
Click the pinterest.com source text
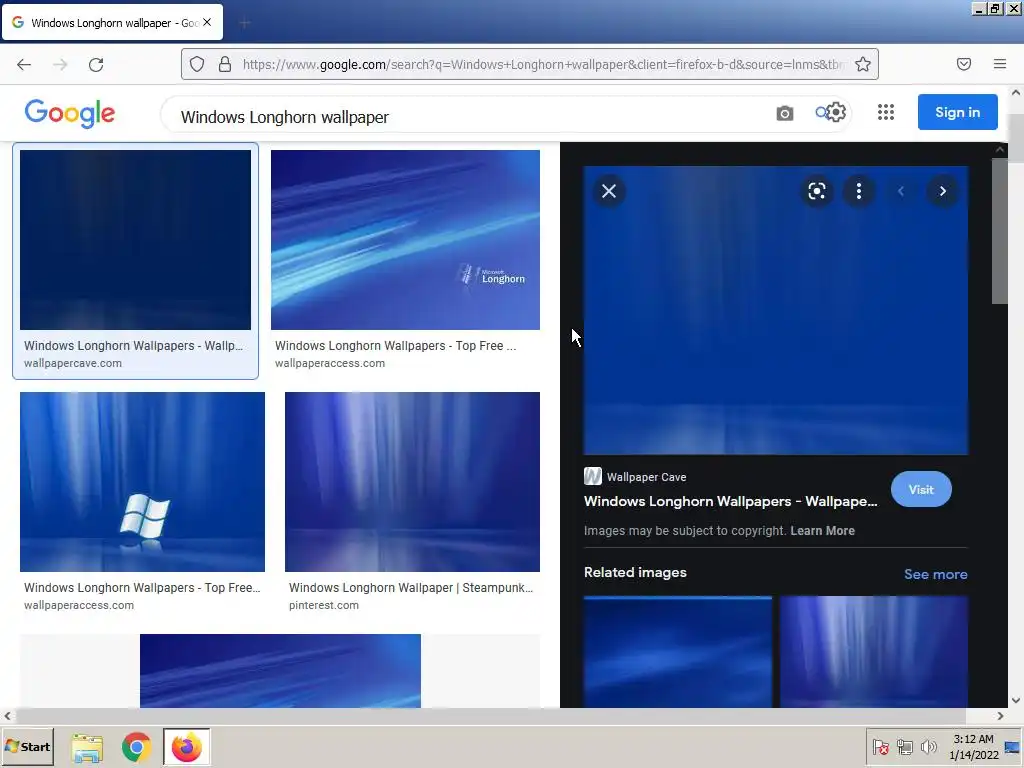point(324,605)
